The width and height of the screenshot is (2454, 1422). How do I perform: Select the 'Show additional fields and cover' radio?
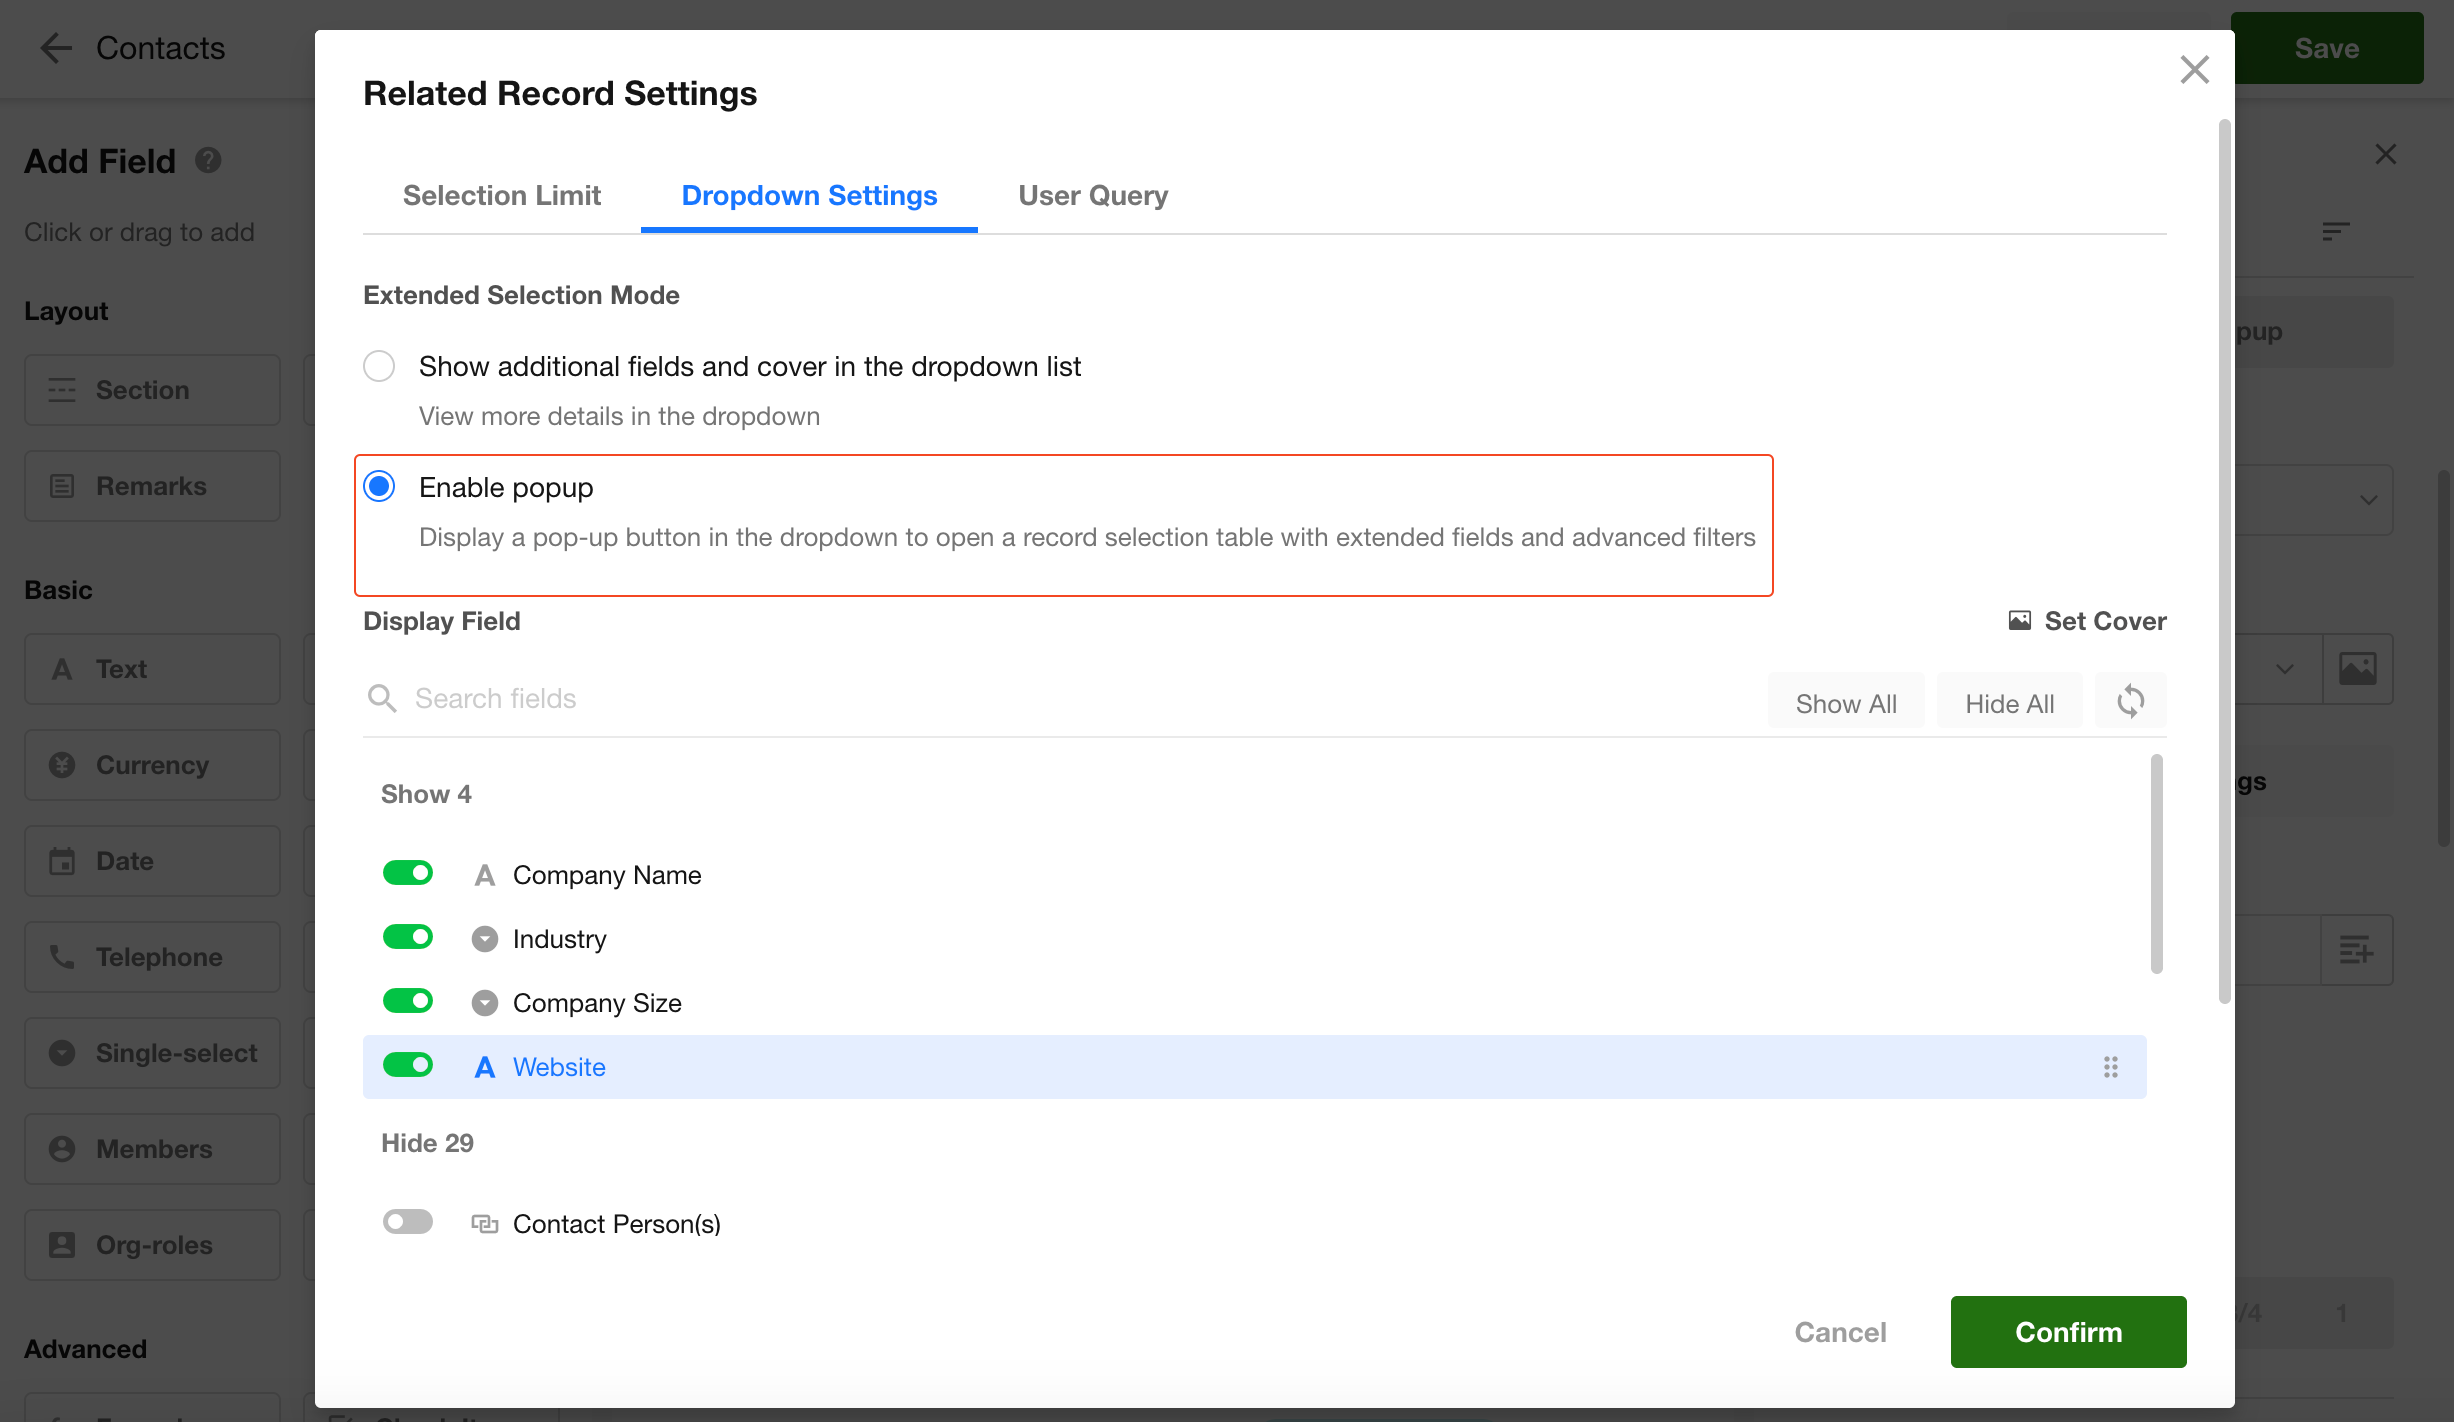[x=379, y=366]
